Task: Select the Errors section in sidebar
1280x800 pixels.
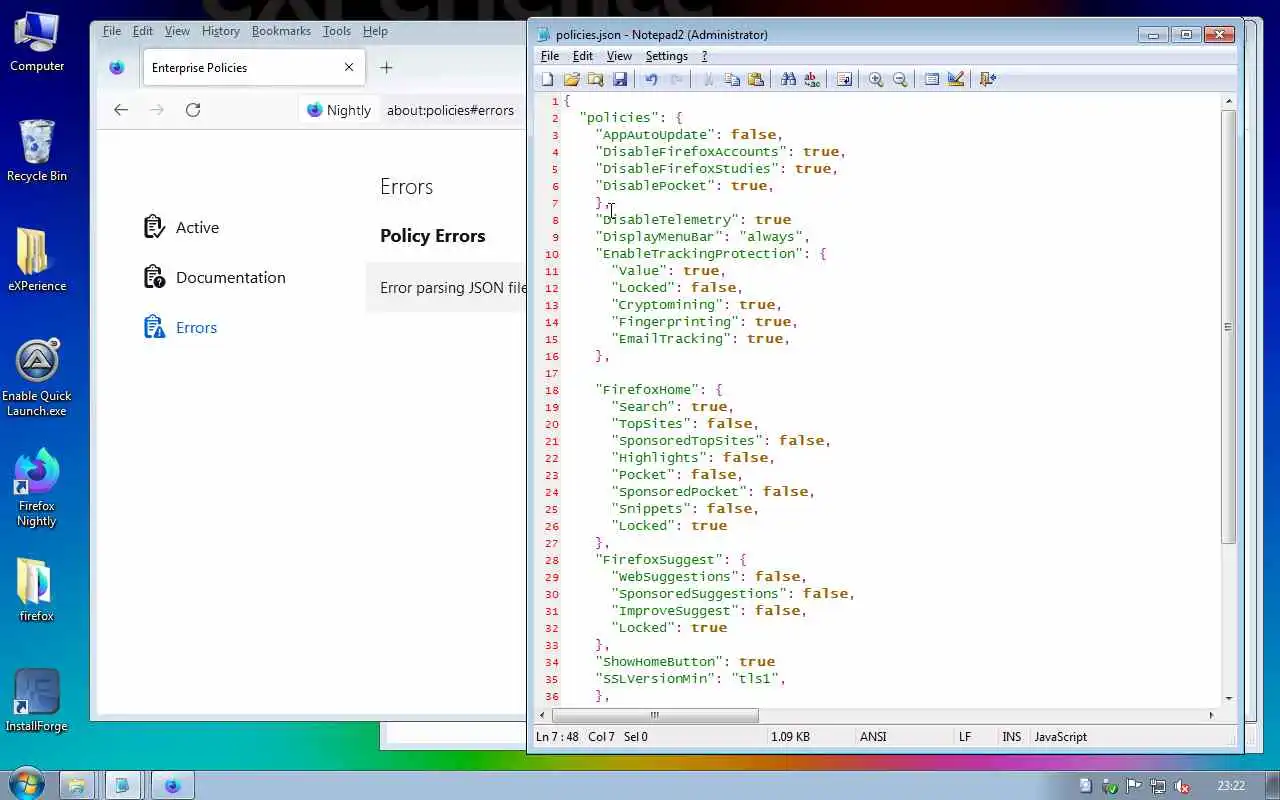Action: click(x=180, y=327)
